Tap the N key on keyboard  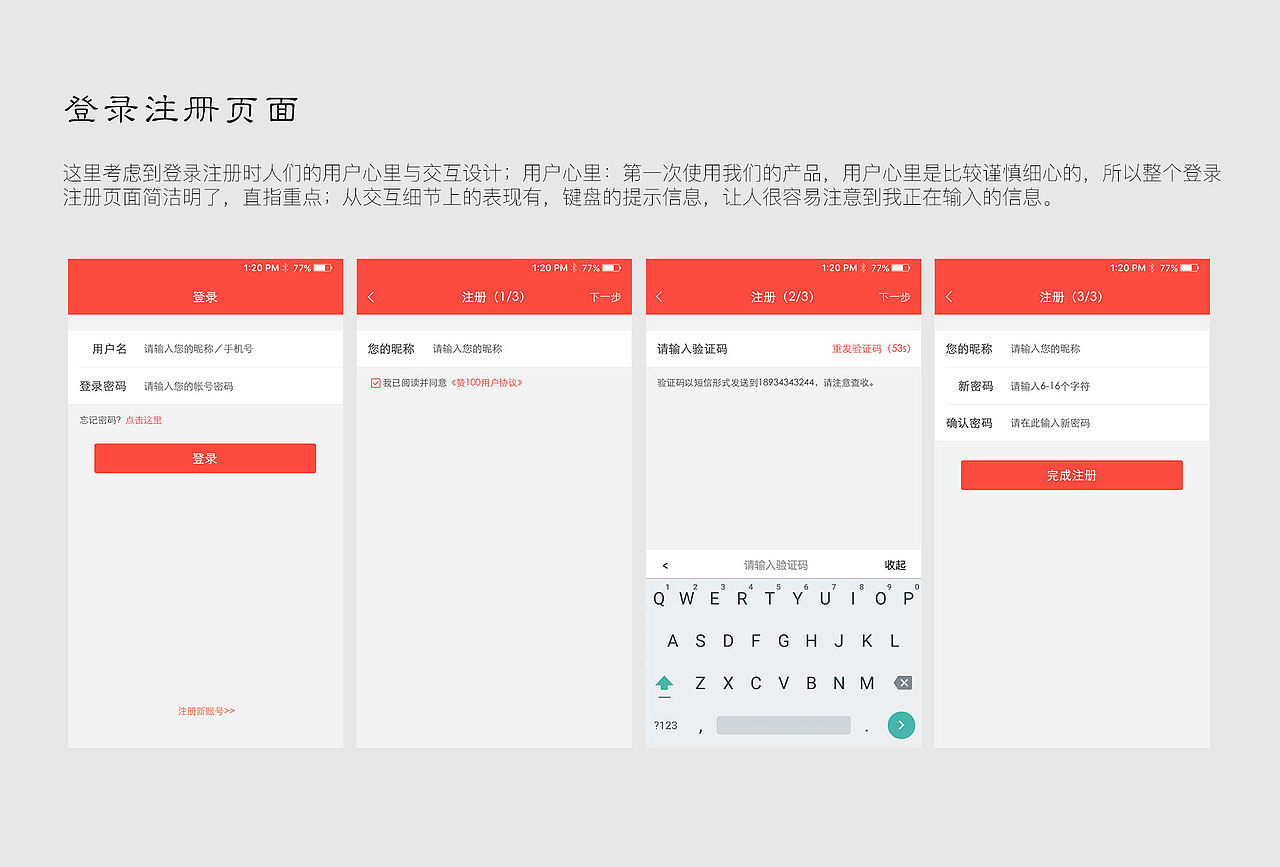(839, 683)
